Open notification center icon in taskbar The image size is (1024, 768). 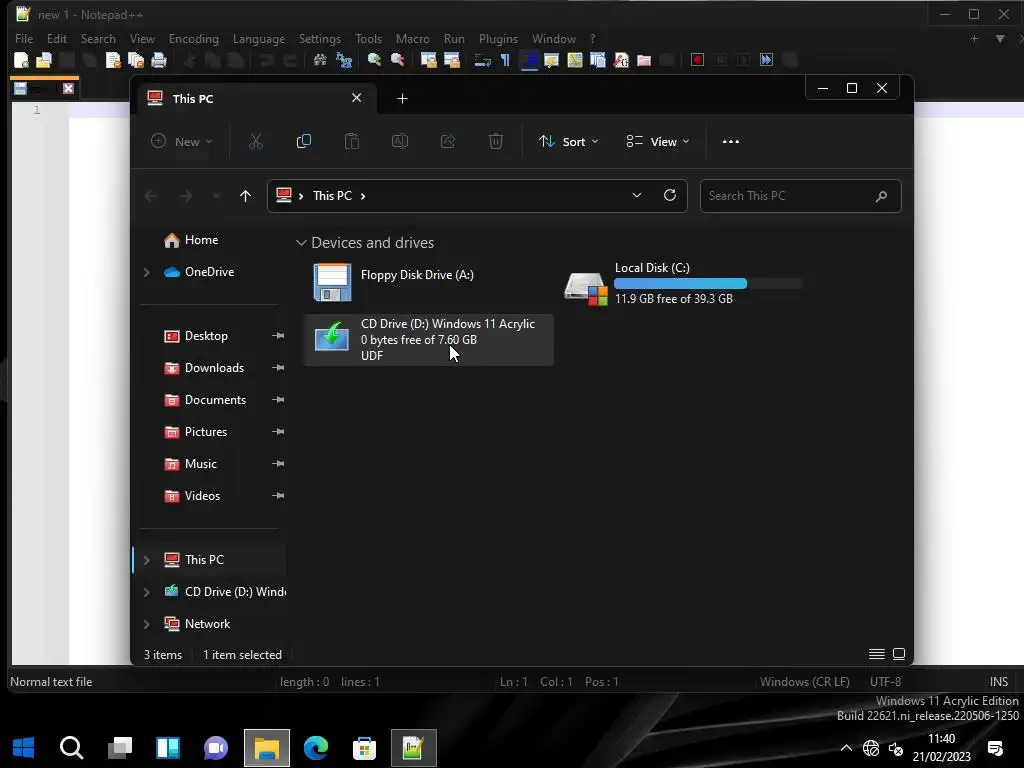click(995, 748)
